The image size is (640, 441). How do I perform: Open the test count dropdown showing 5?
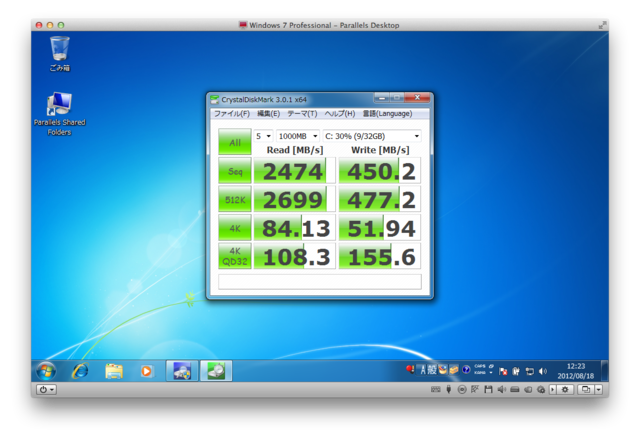(263, 136)
